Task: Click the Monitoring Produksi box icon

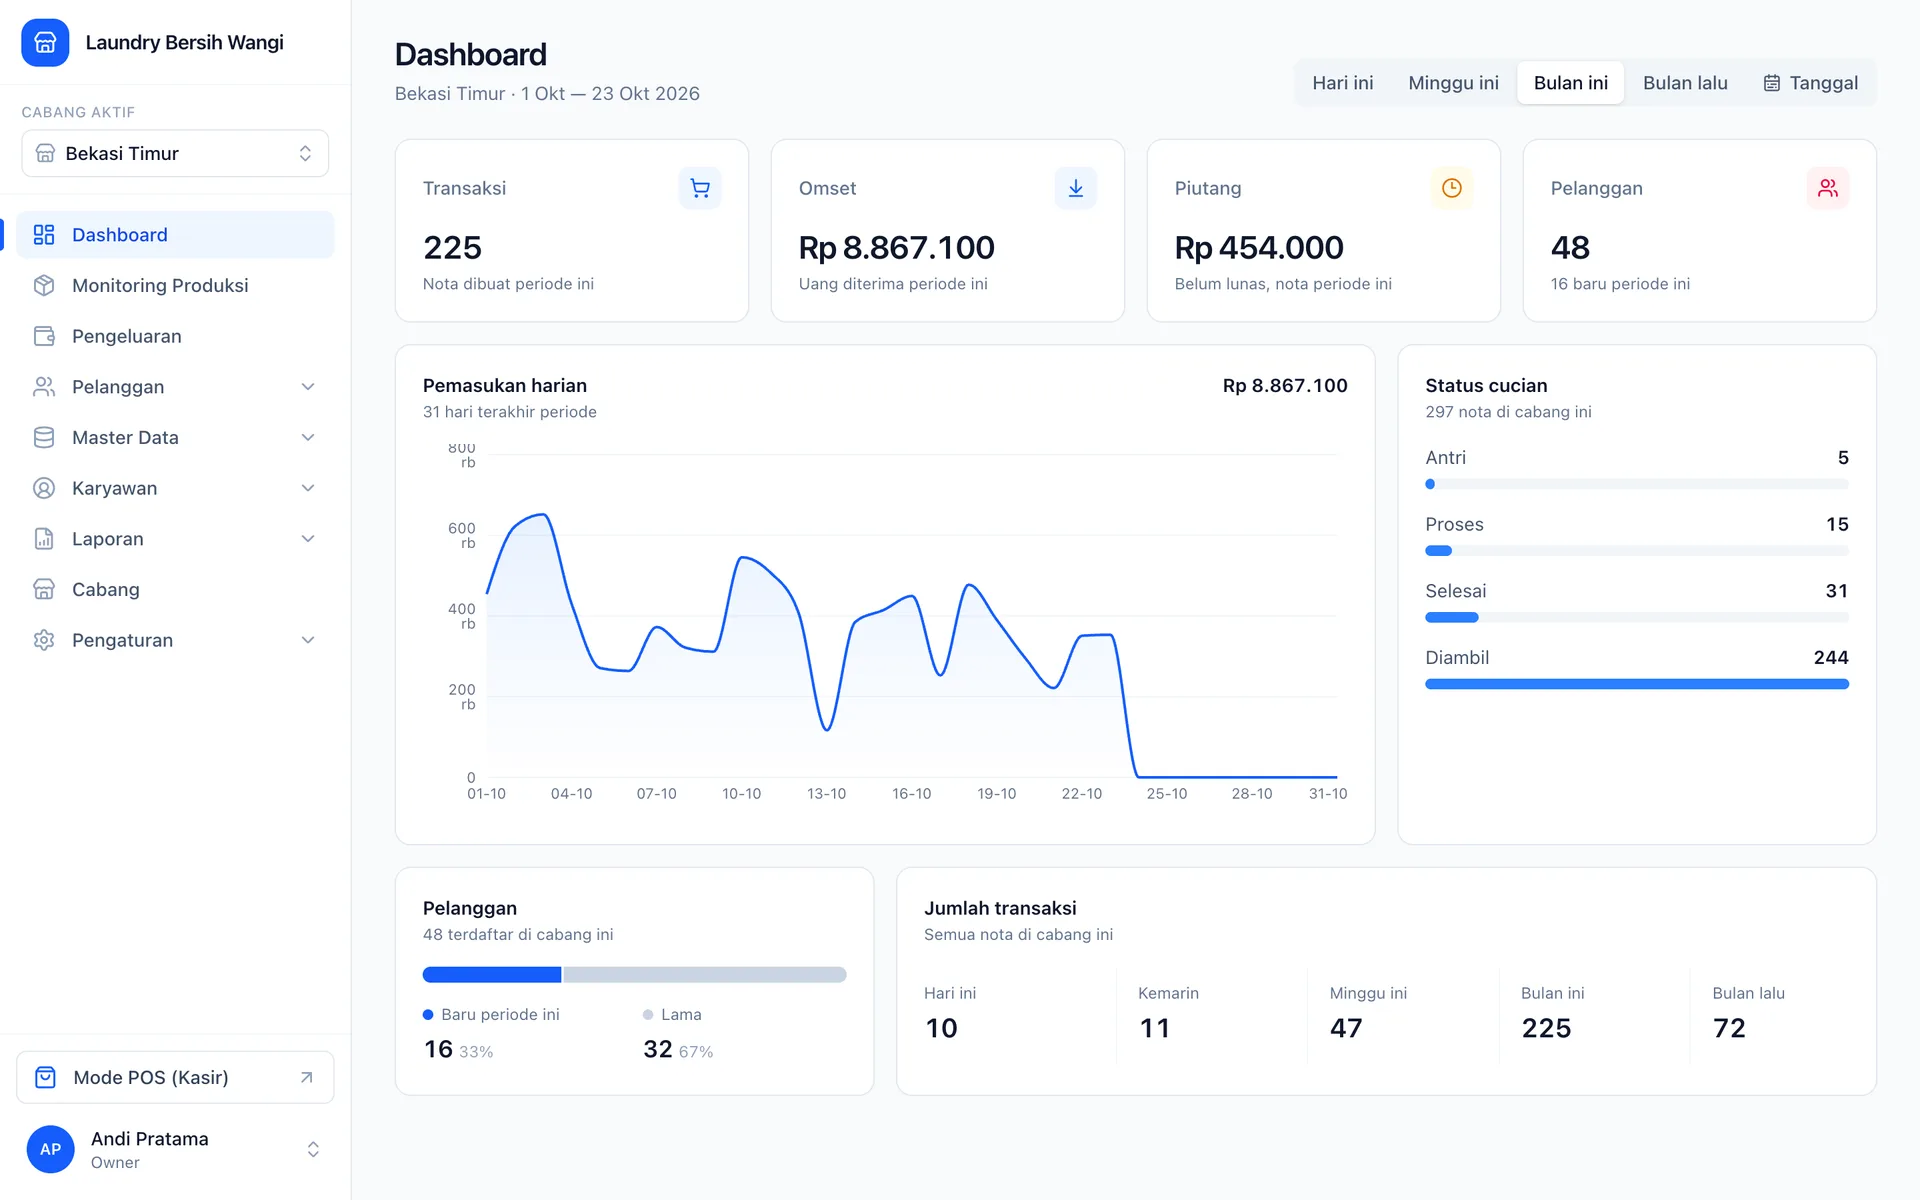Action: (44, 285)
